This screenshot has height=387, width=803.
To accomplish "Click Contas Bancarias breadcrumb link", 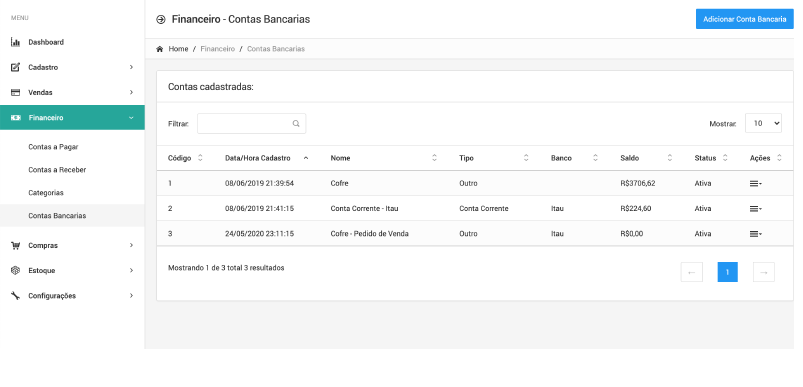I will coord(276,49).
